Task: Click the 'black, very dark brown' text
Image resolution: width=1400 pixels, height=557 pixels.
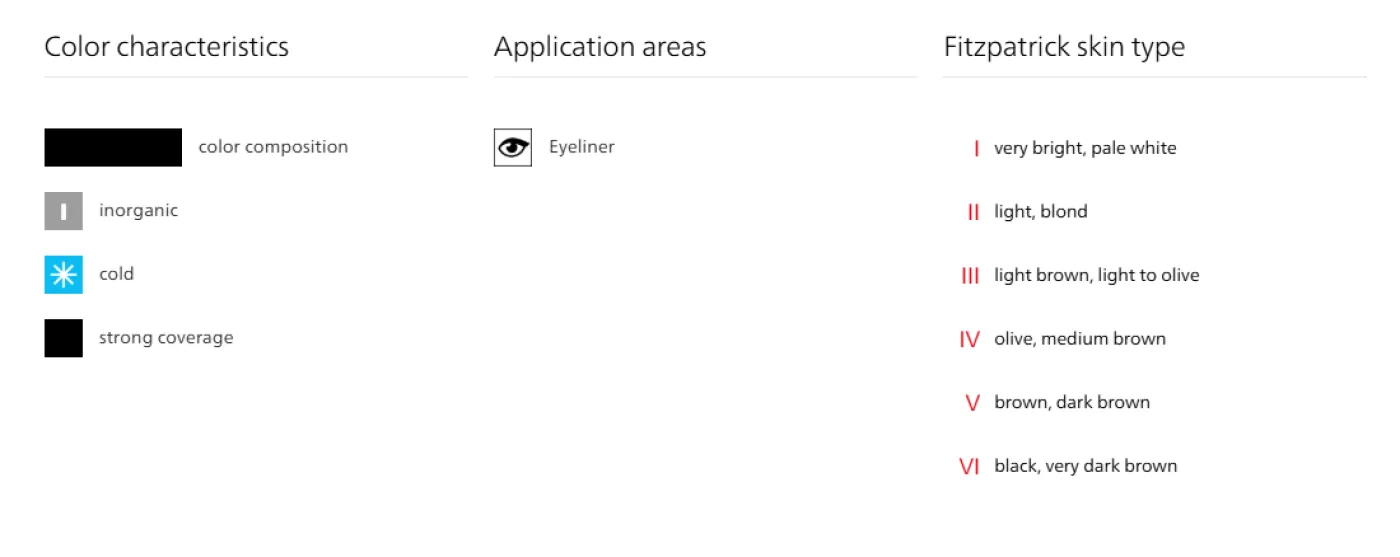Action: pyautogui.click(x=1085, y=466)
